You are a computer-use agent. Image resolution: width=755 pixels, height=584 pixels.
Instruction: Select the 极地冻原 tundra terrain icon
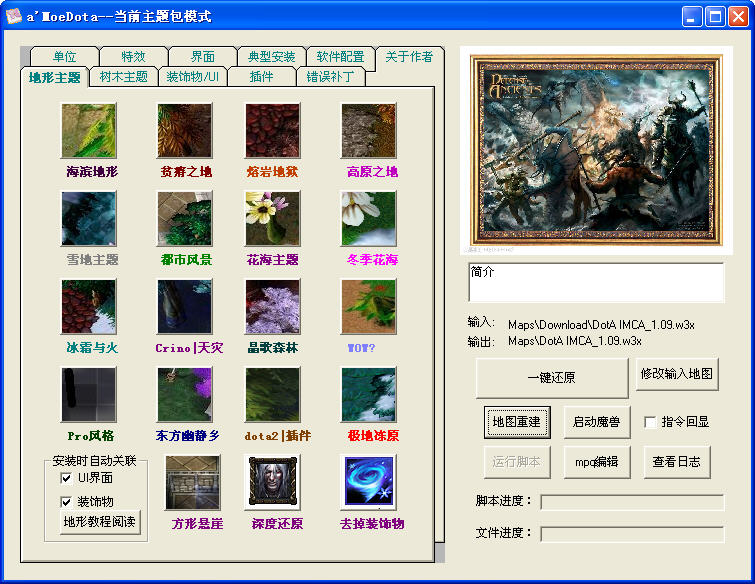(369, 395)
